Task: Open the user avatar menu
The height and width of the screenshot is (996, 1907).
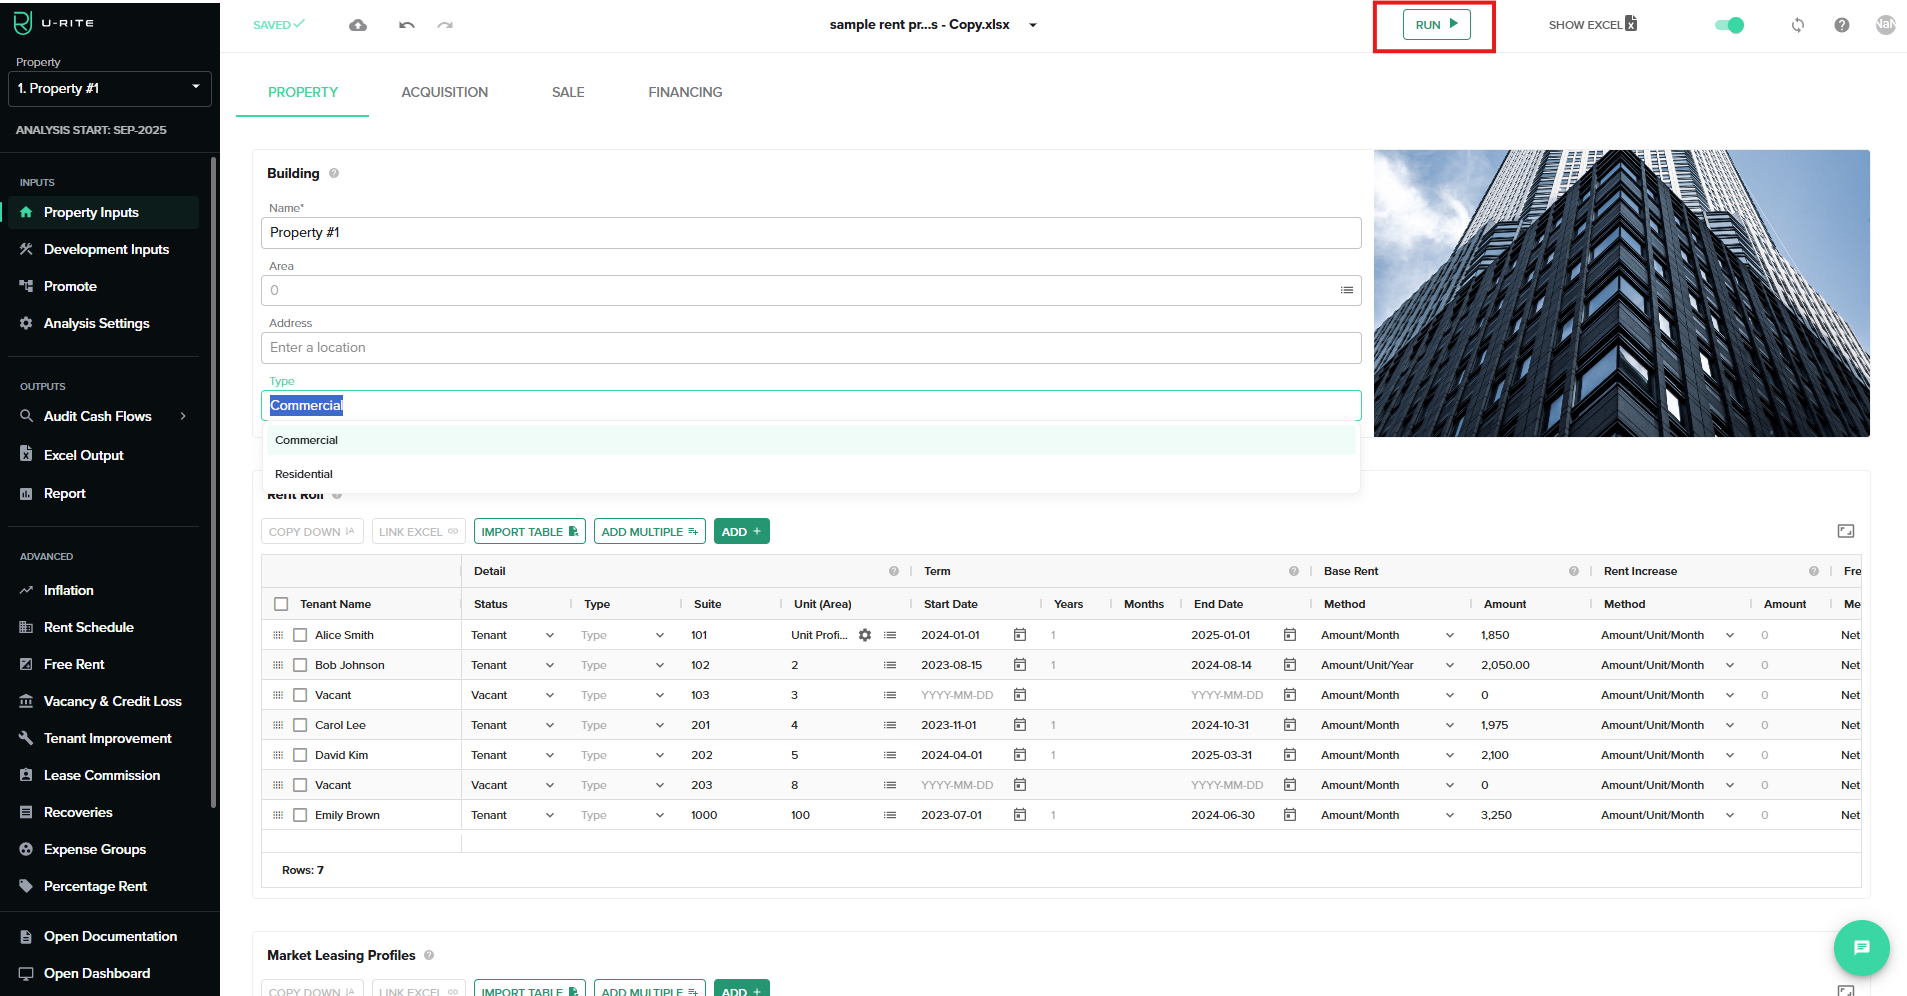Action: tap(1886, 25)
